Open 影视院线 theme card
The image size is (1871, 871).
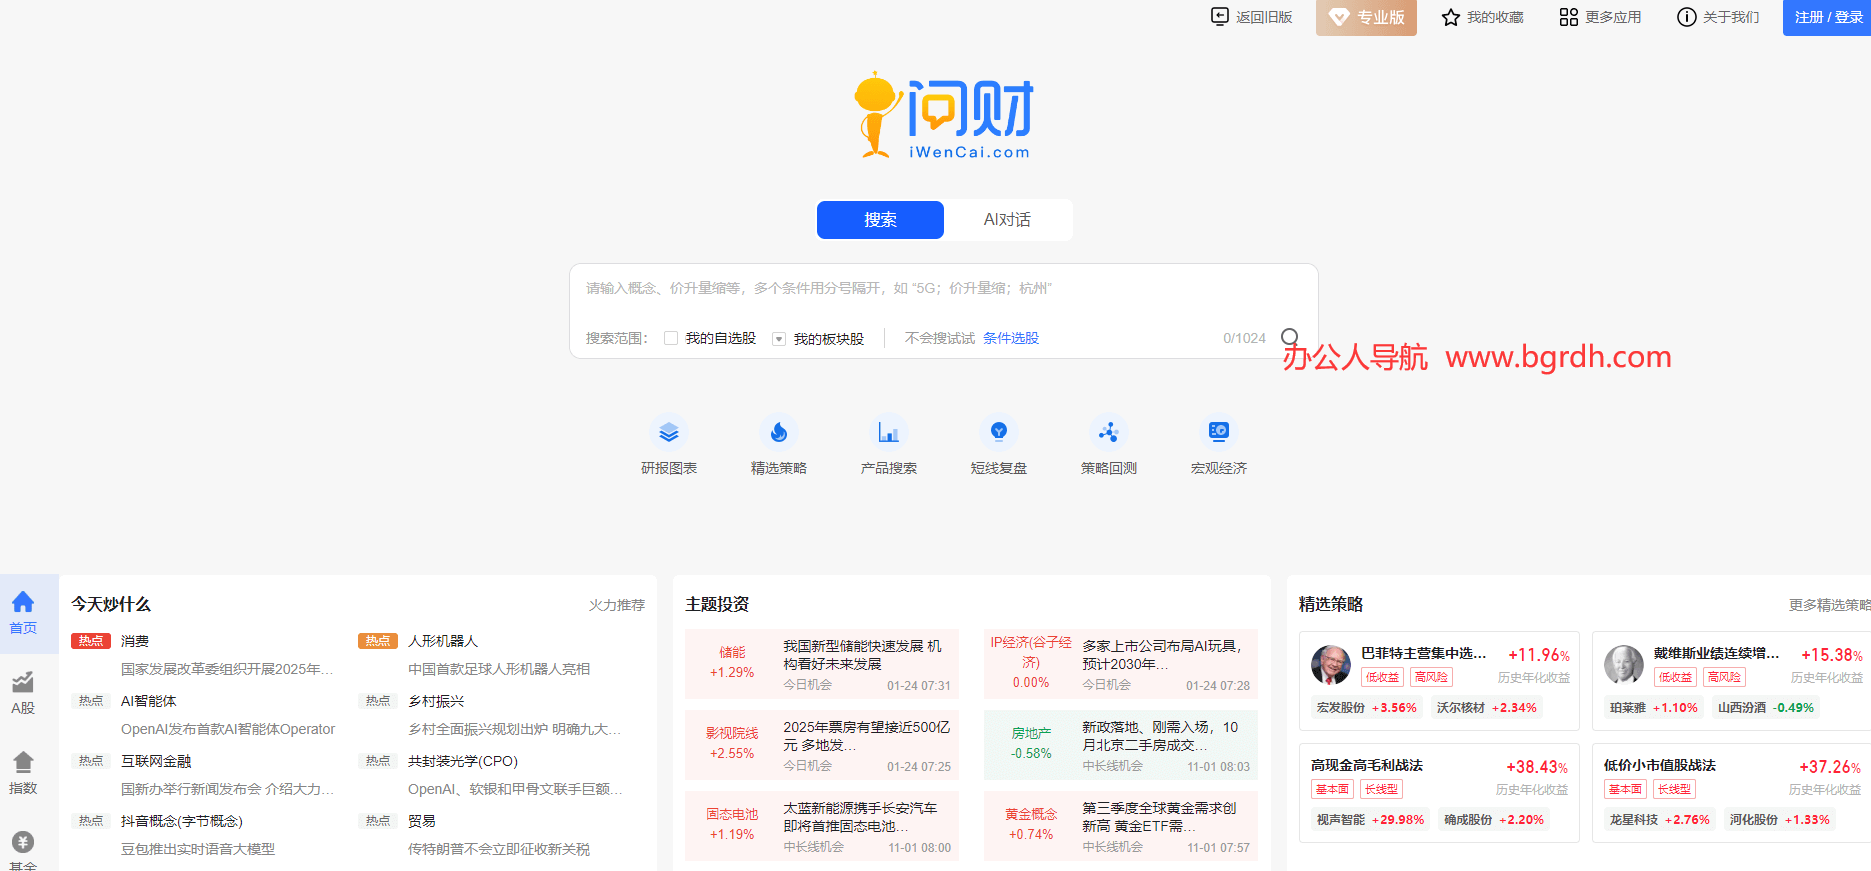pos(822,745)
